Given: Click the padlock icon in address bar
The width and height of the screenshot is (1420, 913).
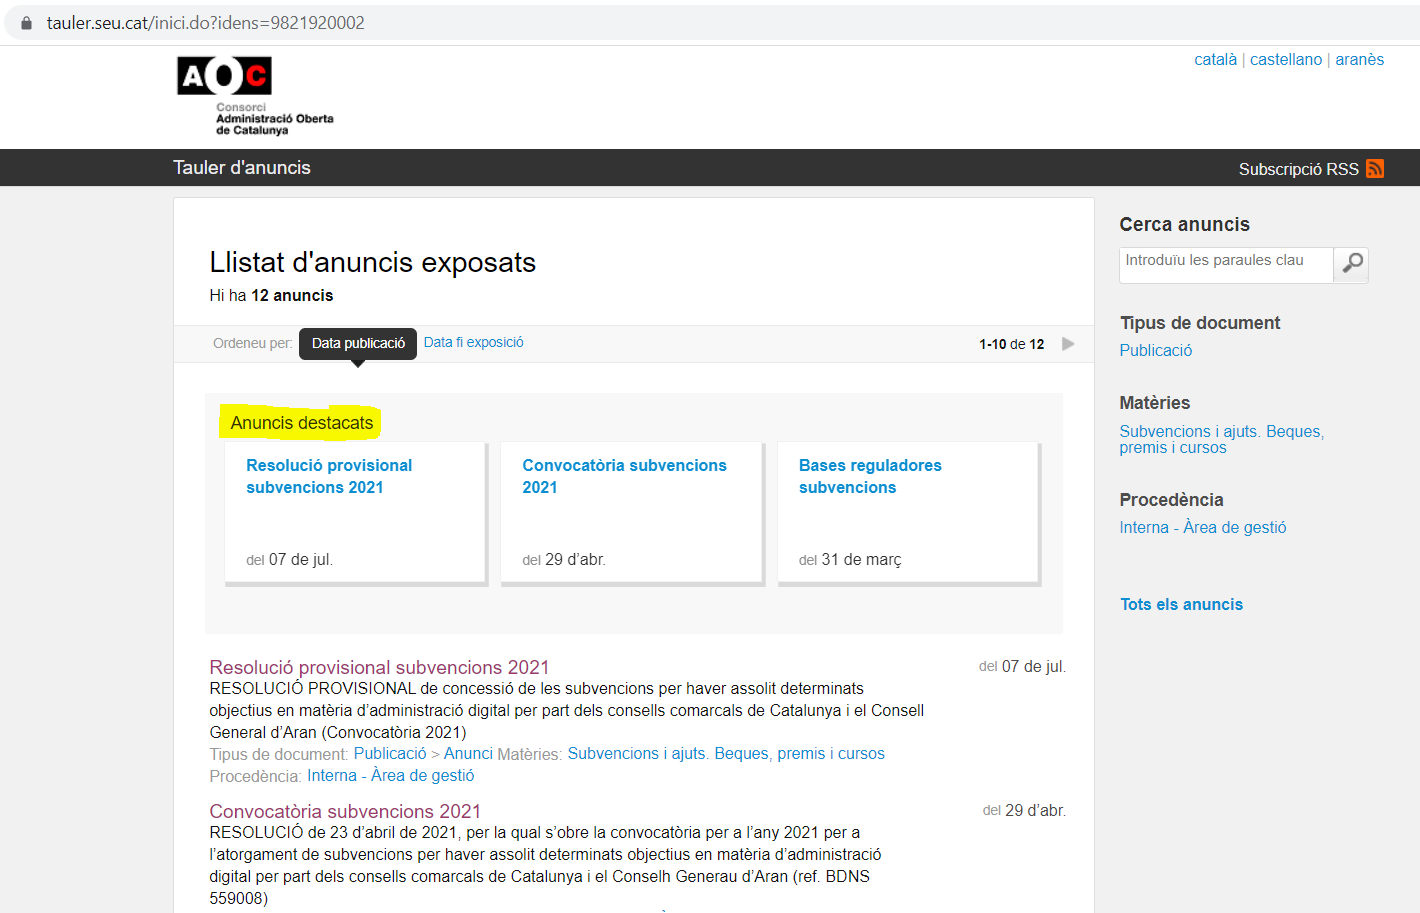Looking at the screenshot, I should (x=27, y=23).
